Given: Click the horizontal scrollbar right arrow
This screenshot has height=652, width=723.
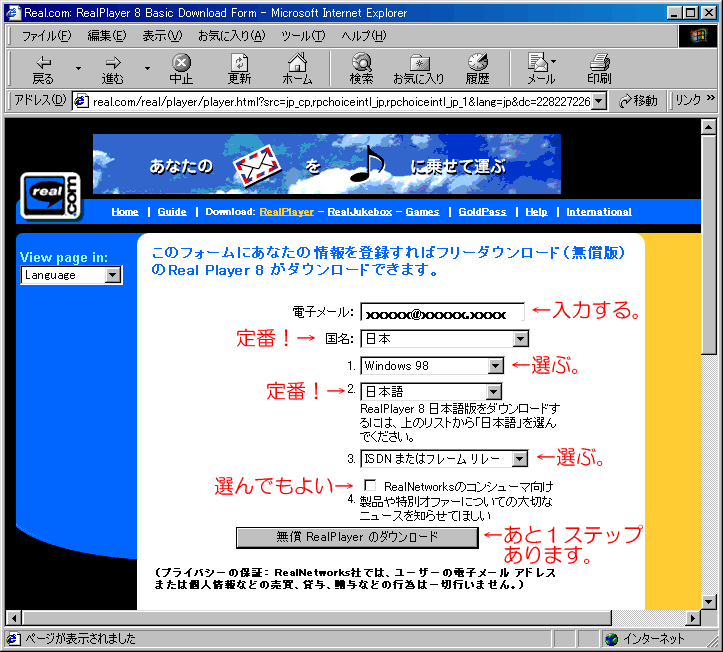Looking at the screenshot, I should [x=693, y=617].
